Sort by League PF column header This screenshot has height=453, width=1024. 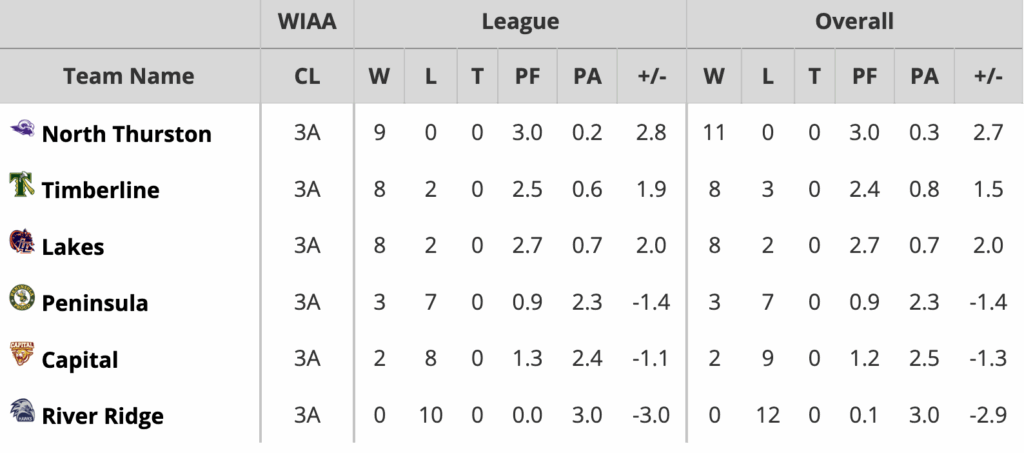[x=529, y=76]
